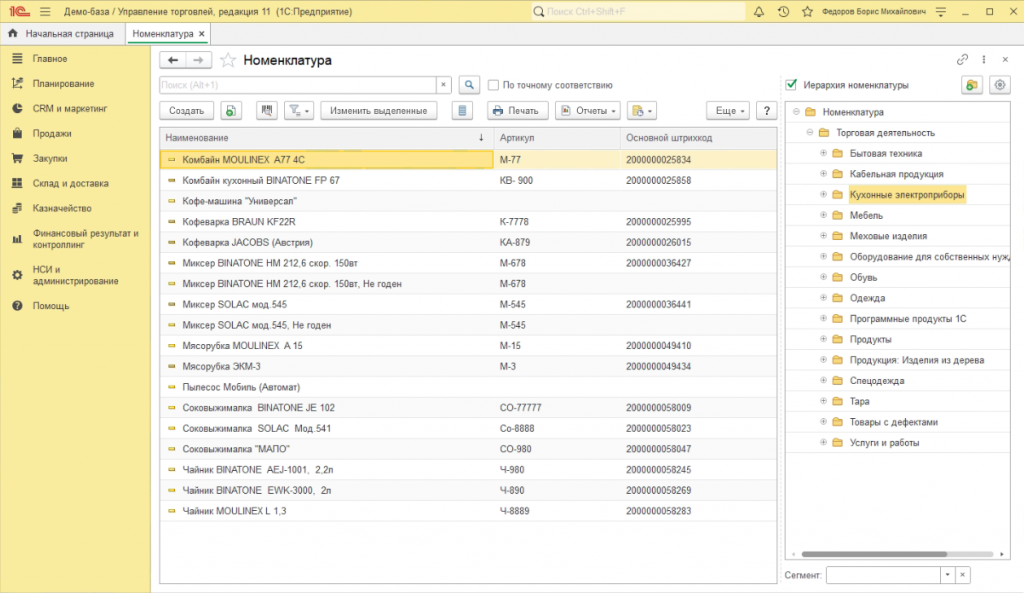This screenshot has height=593, width=1024.
Task: Select row Мясорубка ЭКМ-3
Action: pyautogui.click(x=468, y=366)
